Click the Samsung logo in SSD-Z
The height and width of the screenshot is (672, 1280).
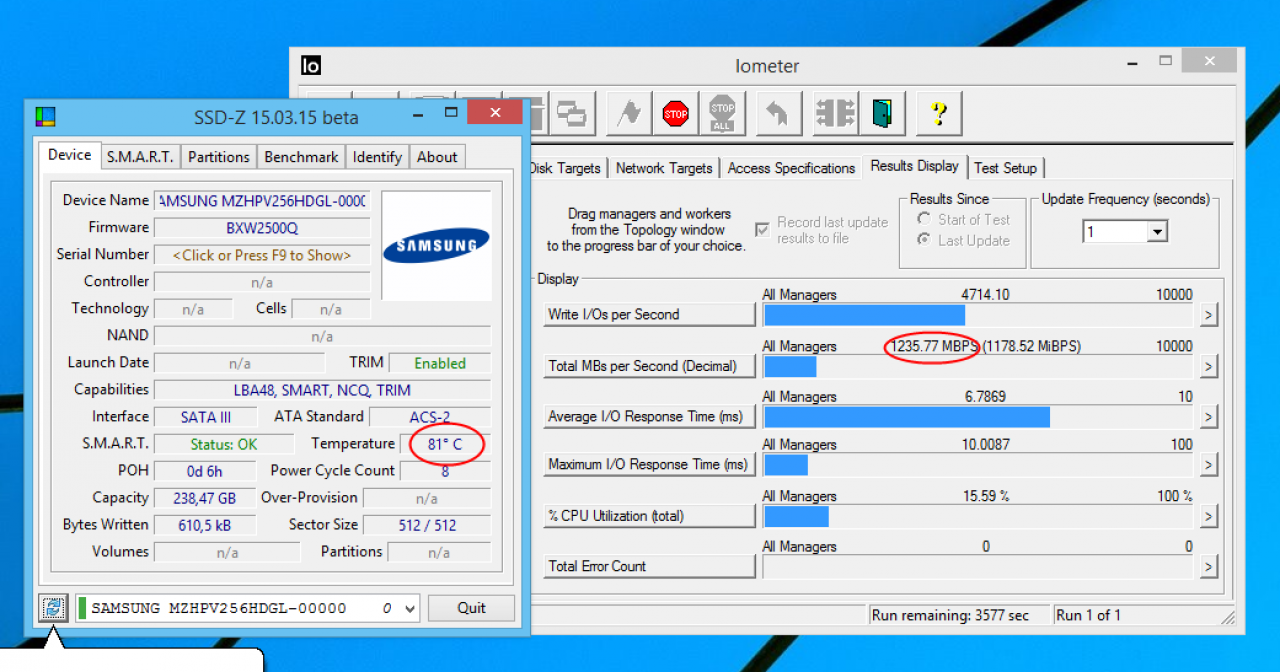point(436,245)
